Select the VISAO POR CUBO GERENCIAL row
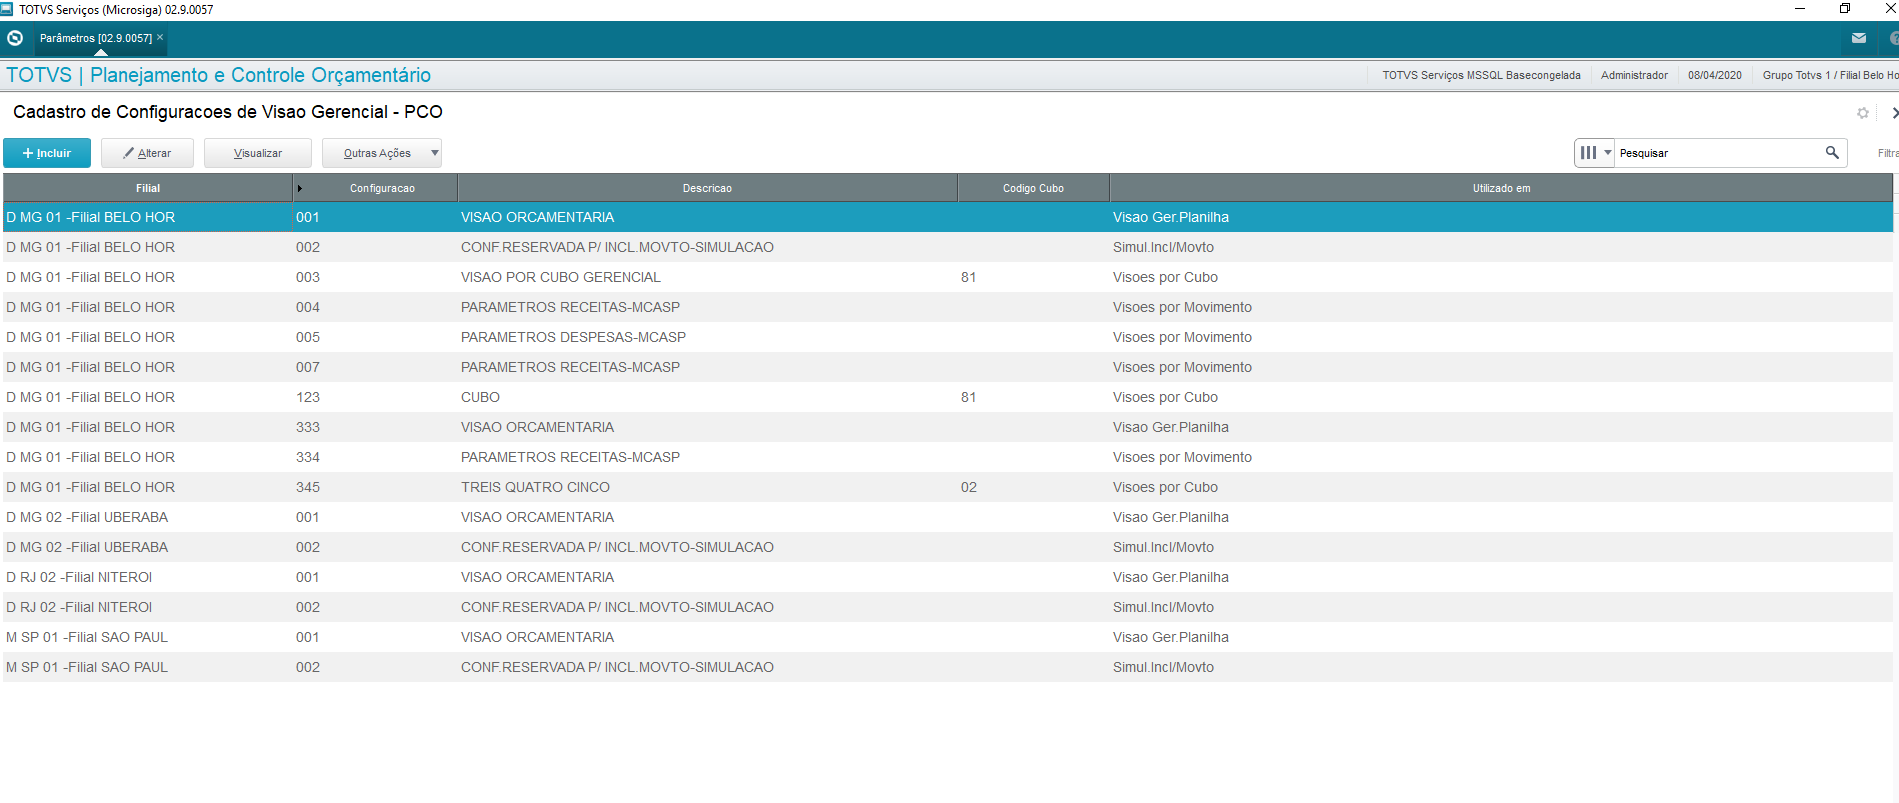 pos(948,277)
